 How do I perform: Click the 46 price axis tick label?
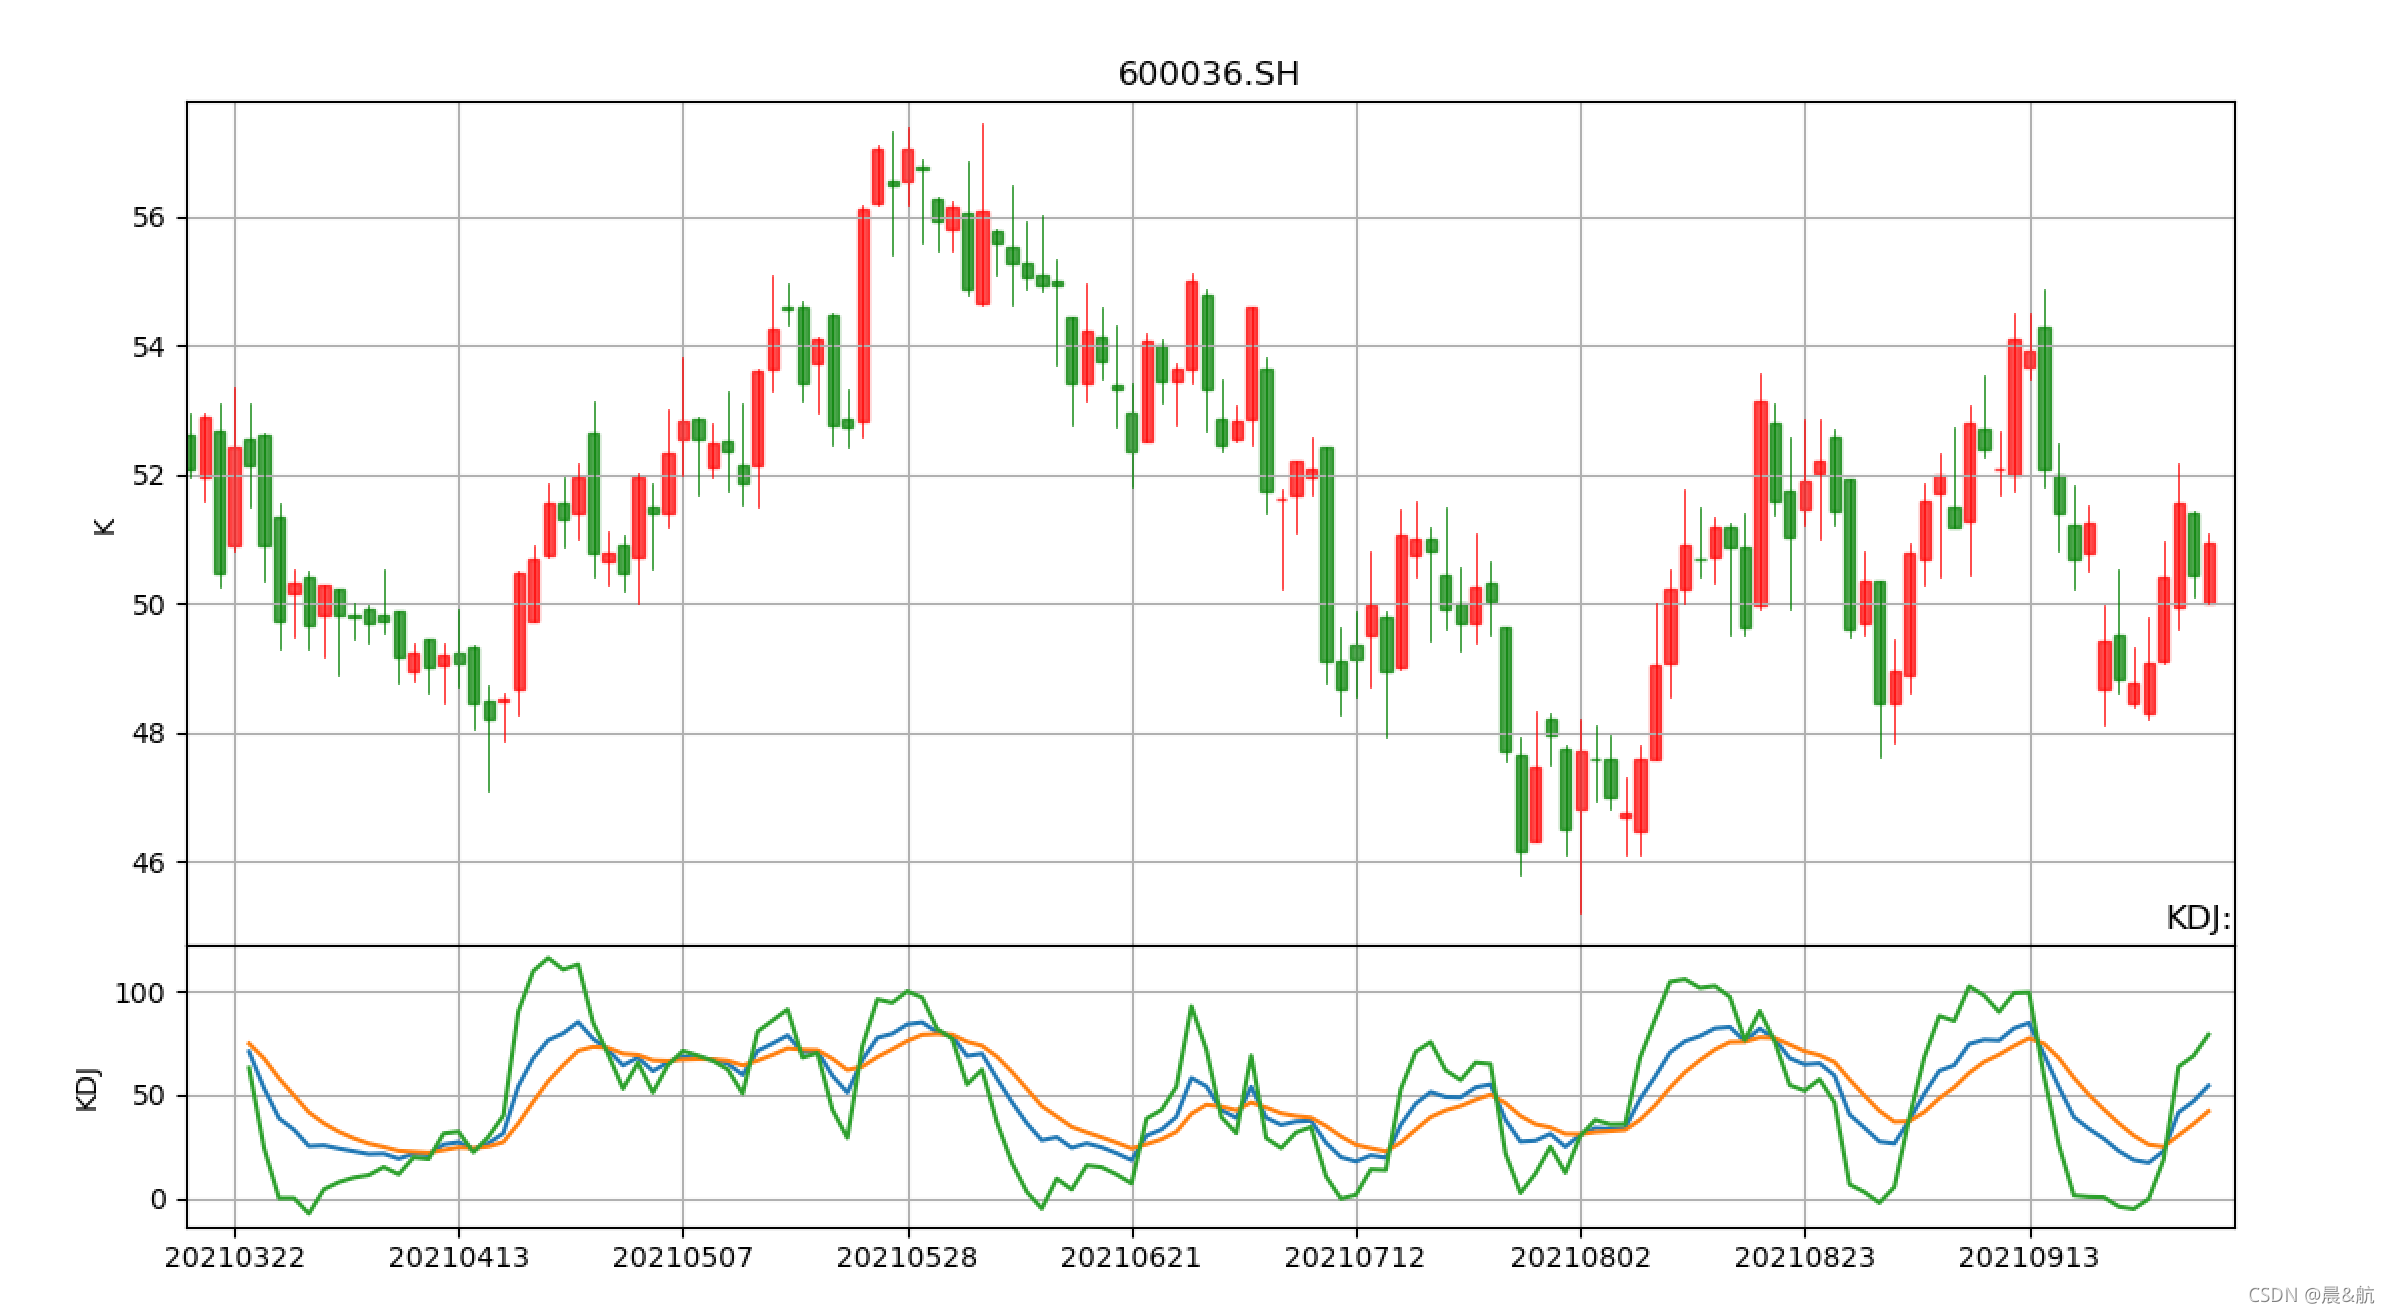point(148,863)
